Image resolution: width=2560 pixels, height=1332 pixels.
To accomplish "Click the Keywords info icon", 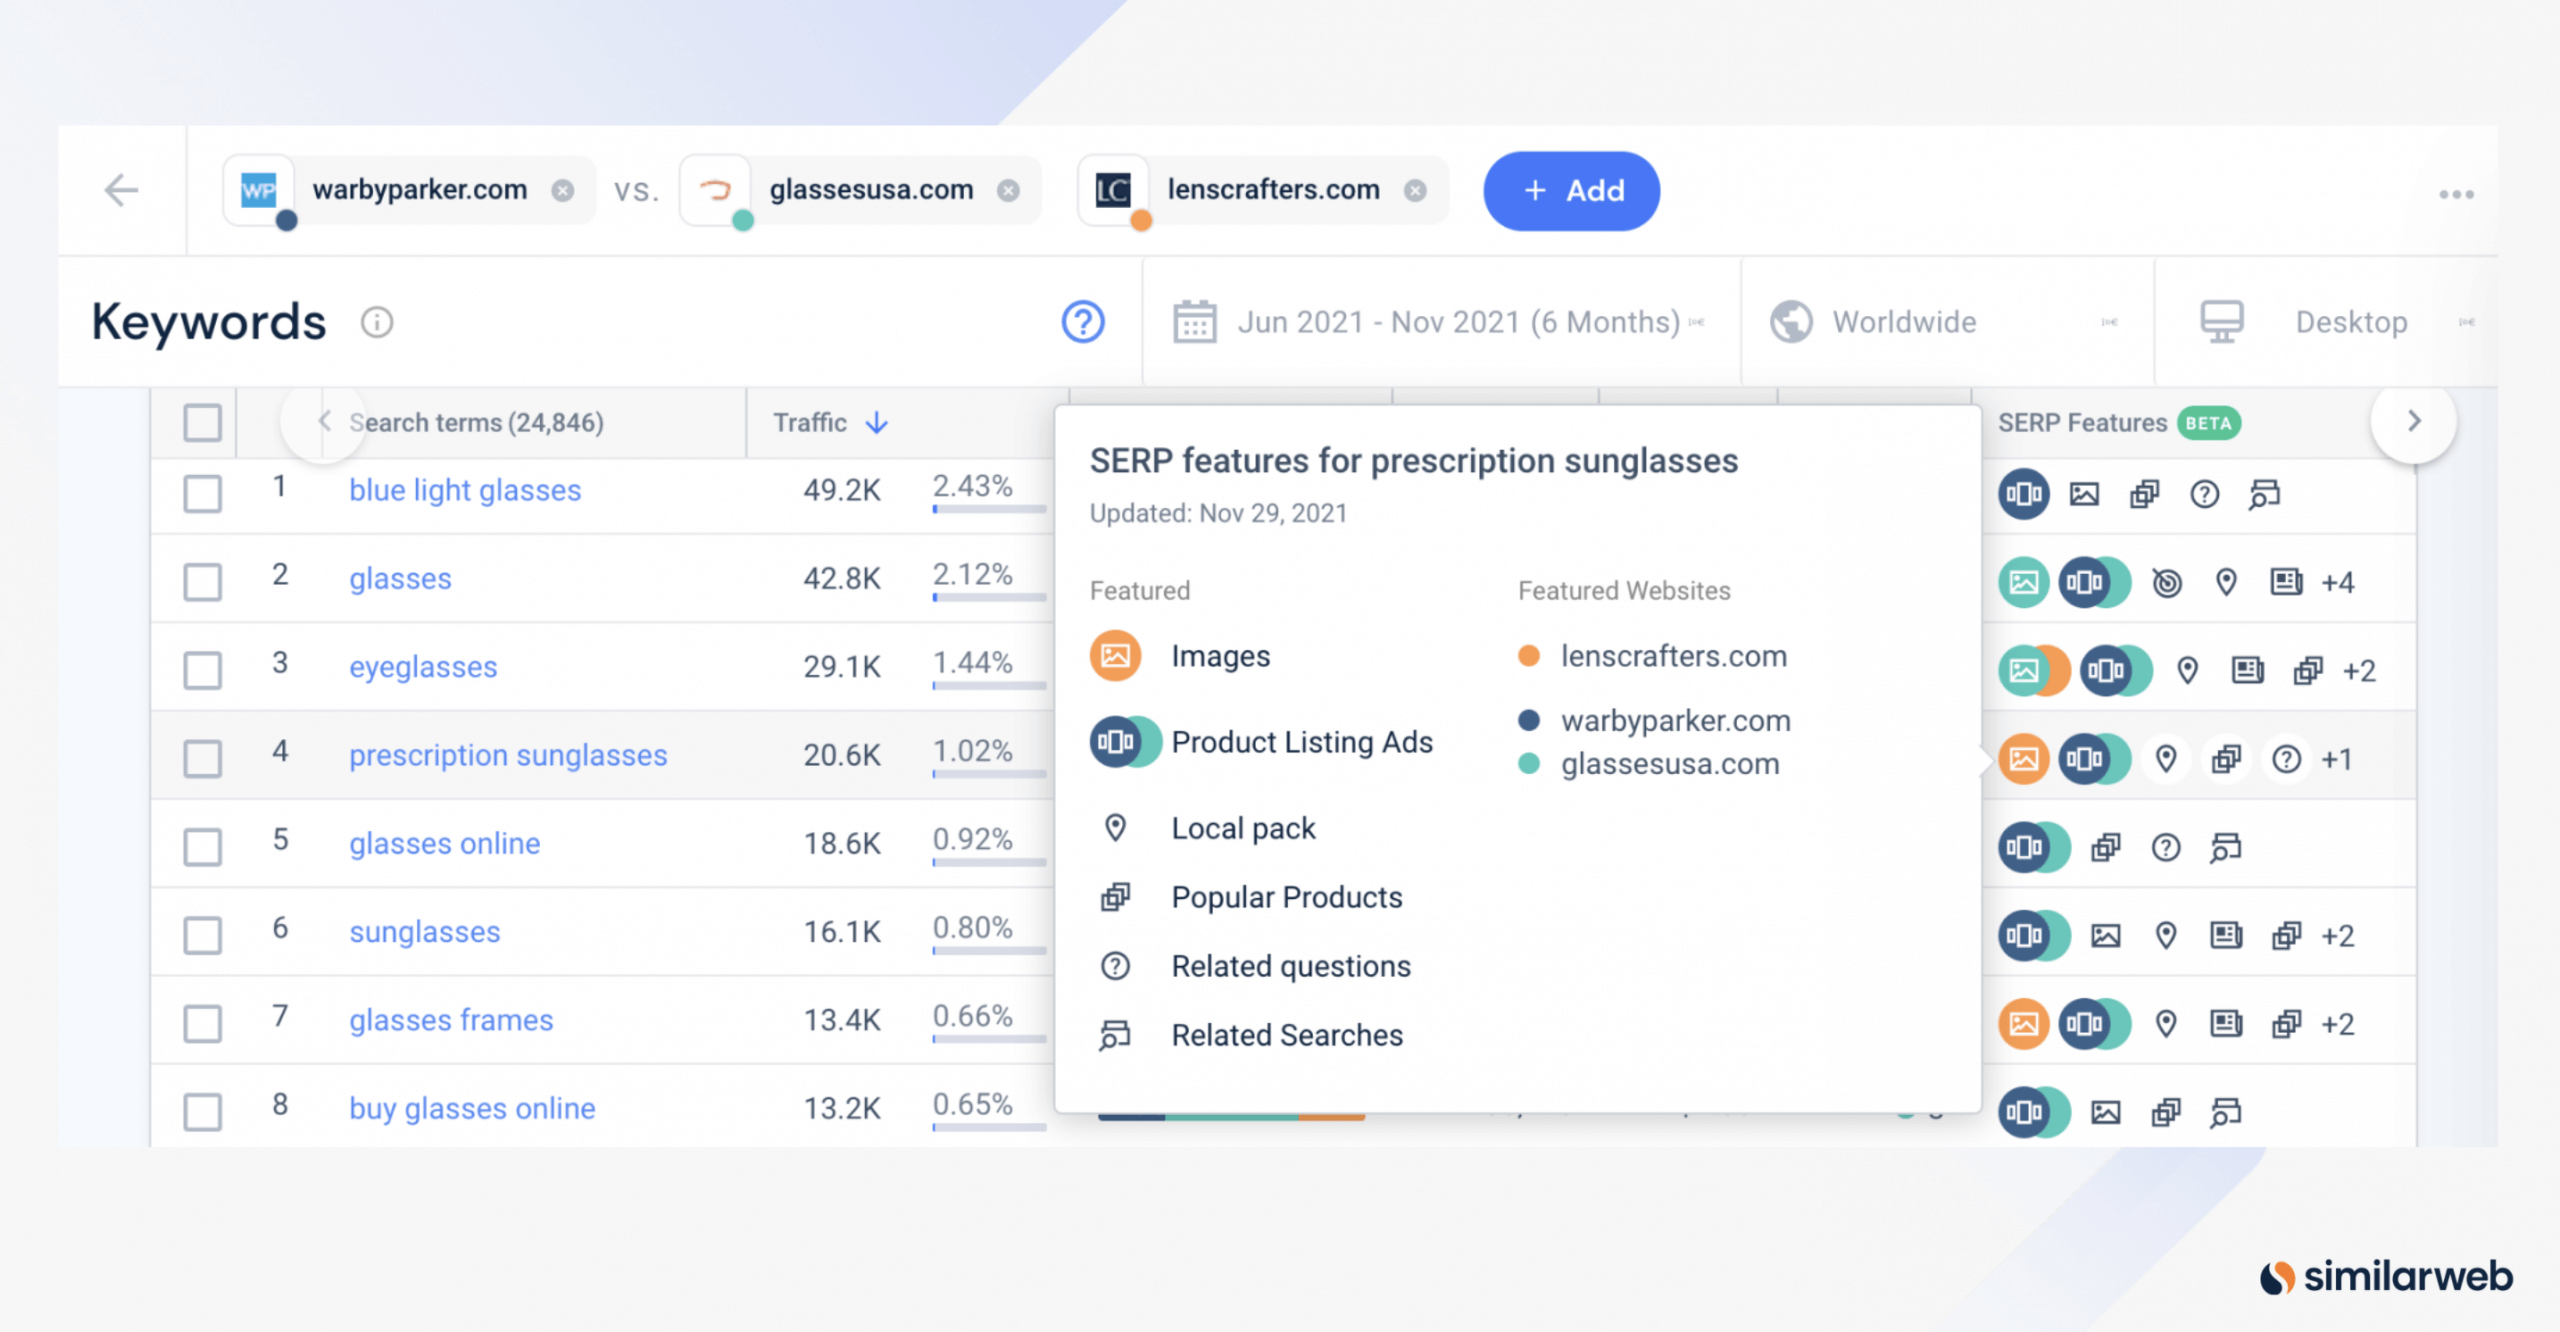I will pyautogui.click(x=377, y=322).
